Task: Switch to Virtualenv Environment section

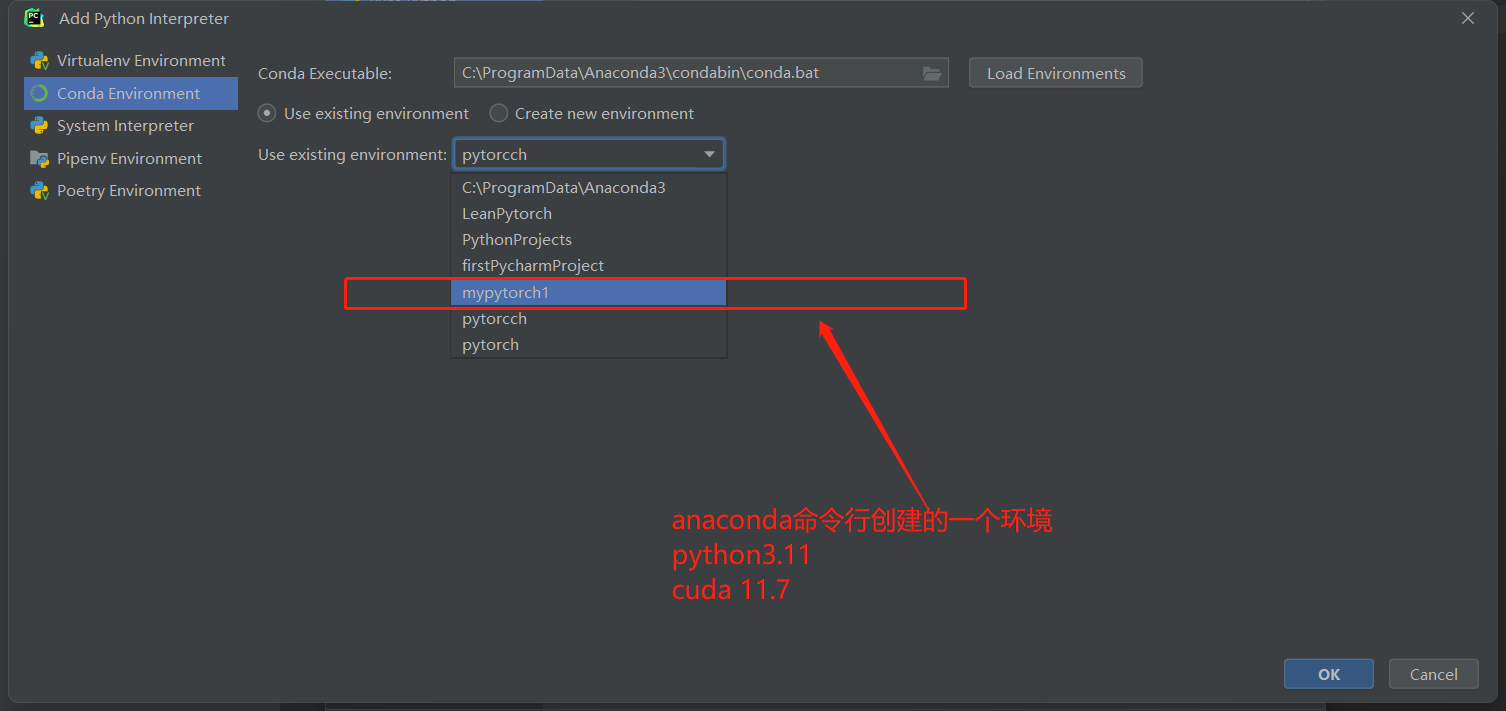Action: click(x=141, y=61)
